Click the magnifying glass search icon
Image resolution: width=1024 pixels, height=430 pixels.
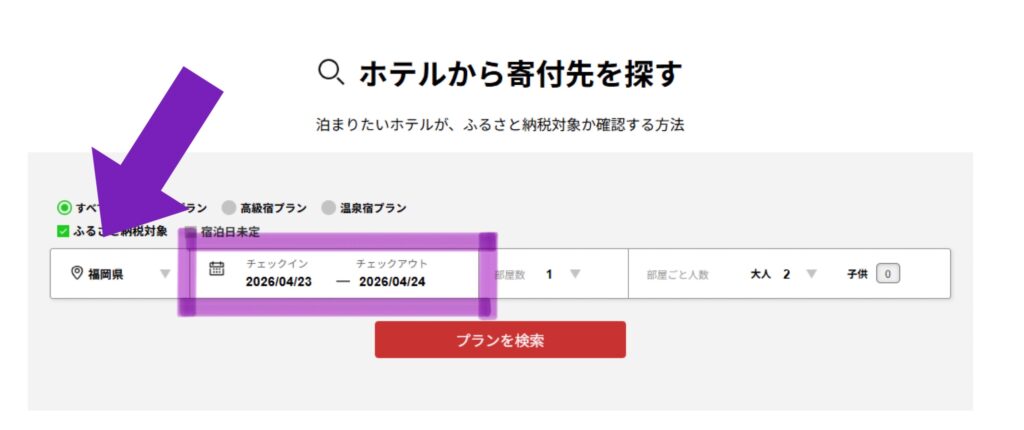(x=331, y=72)
